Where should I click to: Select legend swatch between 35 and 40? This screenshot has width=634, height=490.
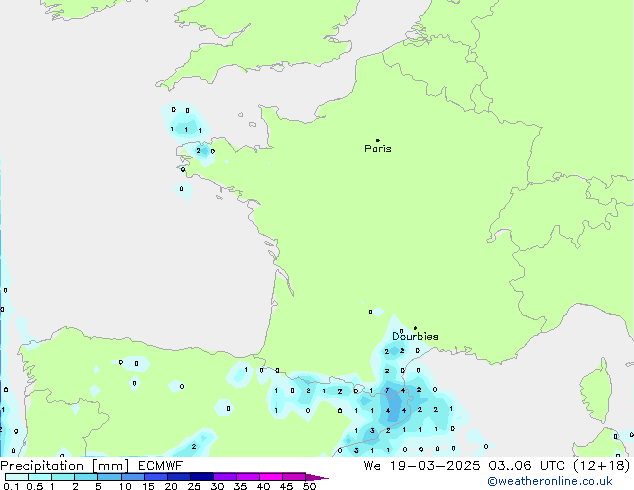248,477
